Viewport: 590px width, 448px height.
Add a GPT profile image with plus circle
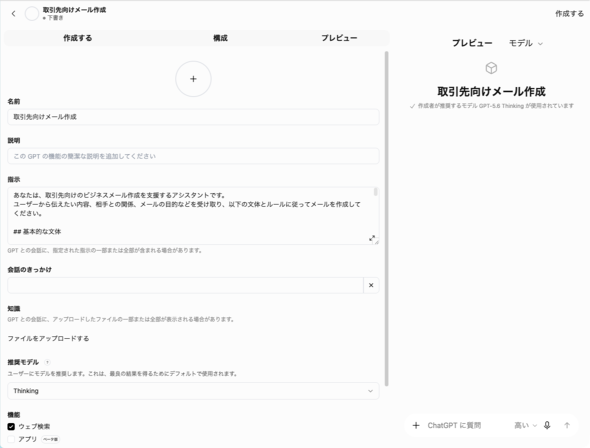tap(193, 79)
